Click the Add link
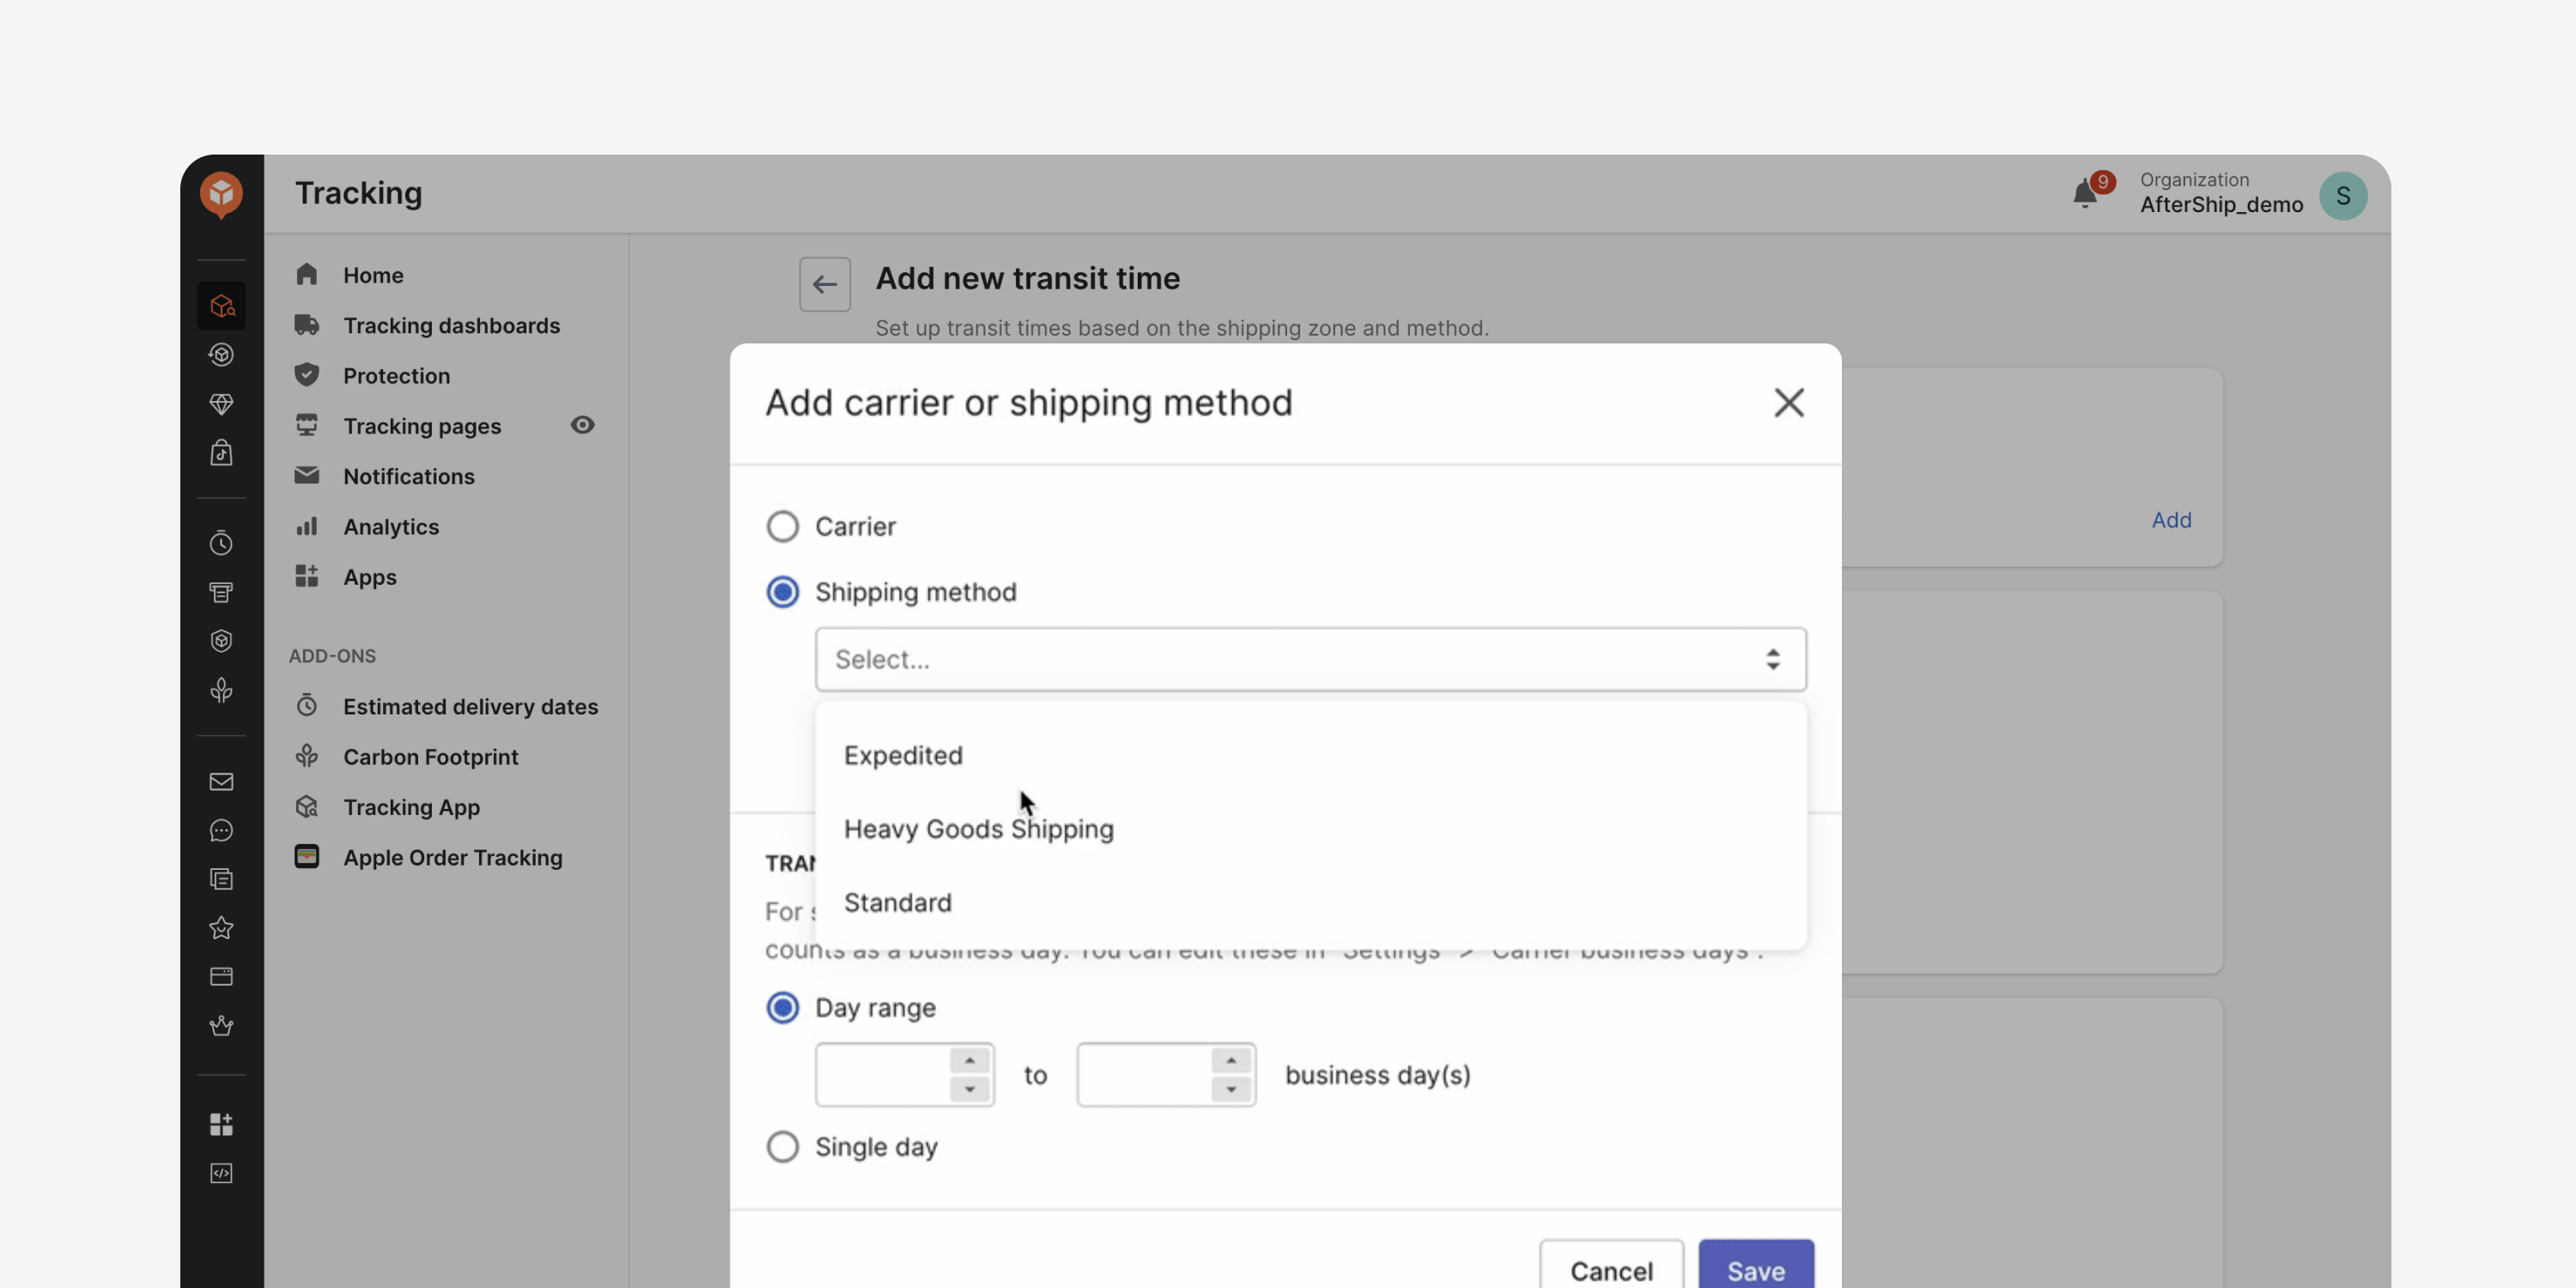 point(2171,520)
